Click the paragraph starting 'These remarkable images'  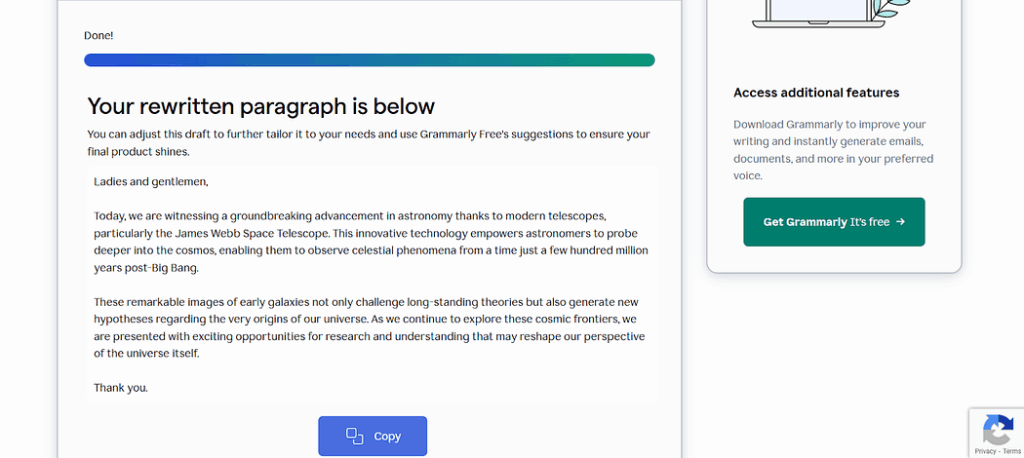click(x=370, y=327)
